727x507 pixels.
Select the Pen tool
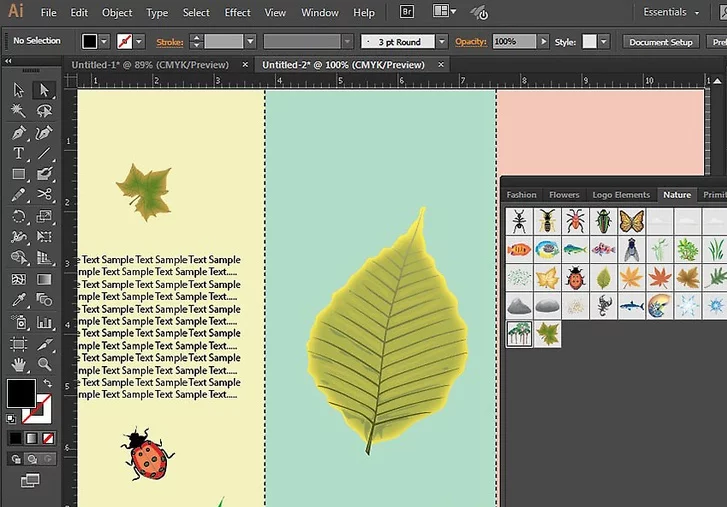[18, 132]
